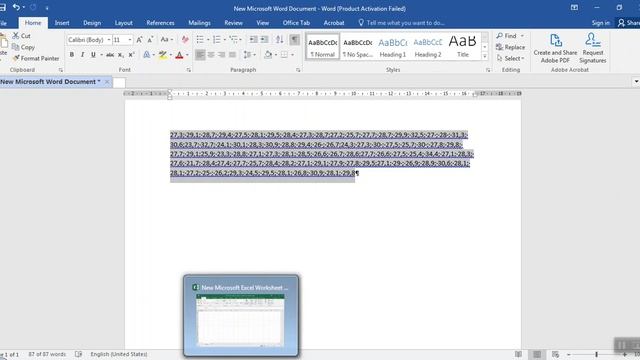Apply the text highlight color marker
The height and width of the screenshot is (360, 640).
[163, 55]
